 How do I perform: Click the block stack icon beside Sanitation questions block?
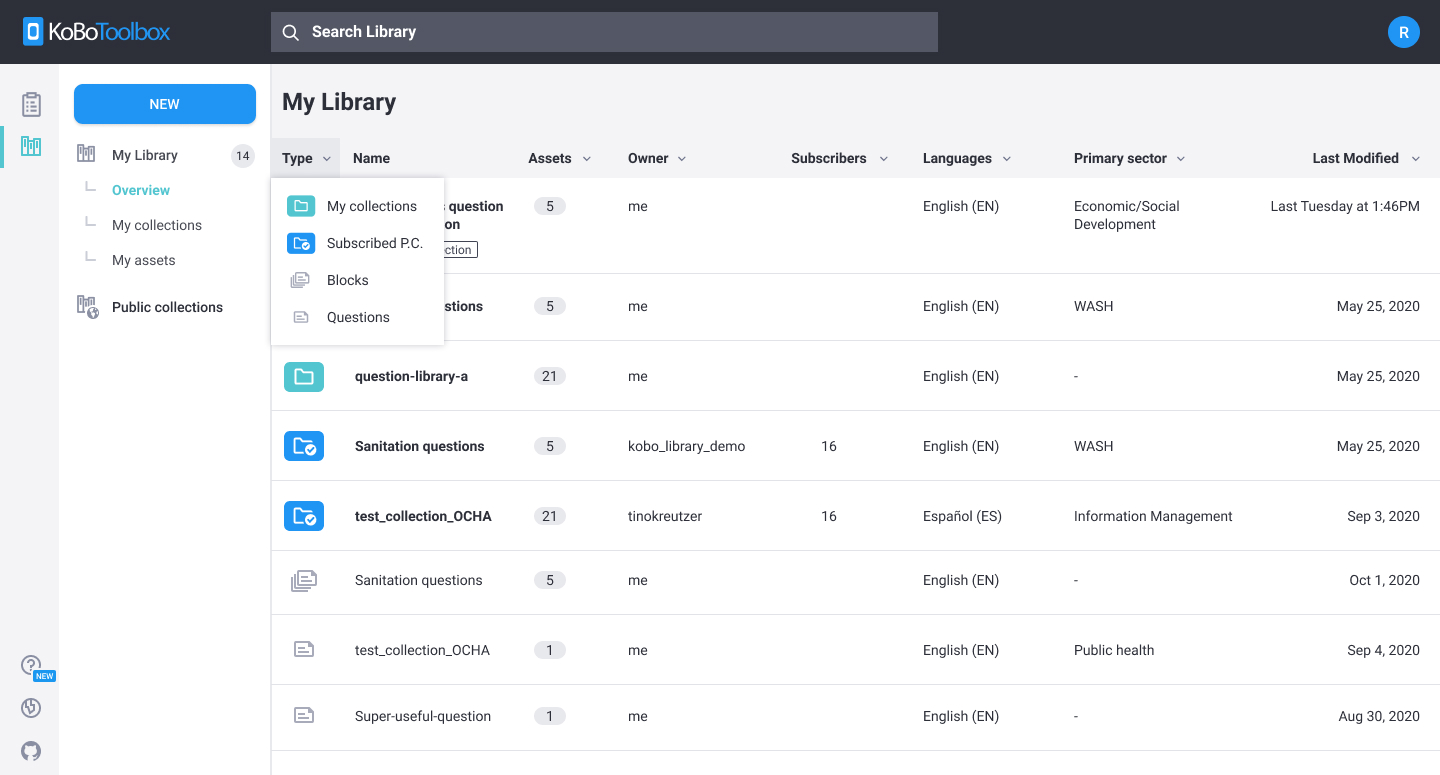pos(303,580)
